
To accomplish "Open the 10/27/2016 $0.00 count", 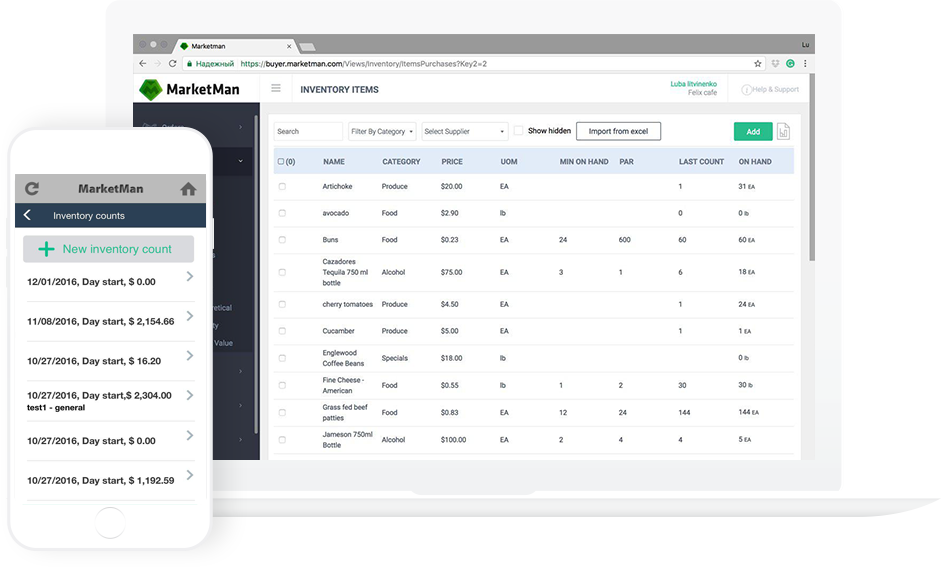I will tap(110, 440).
